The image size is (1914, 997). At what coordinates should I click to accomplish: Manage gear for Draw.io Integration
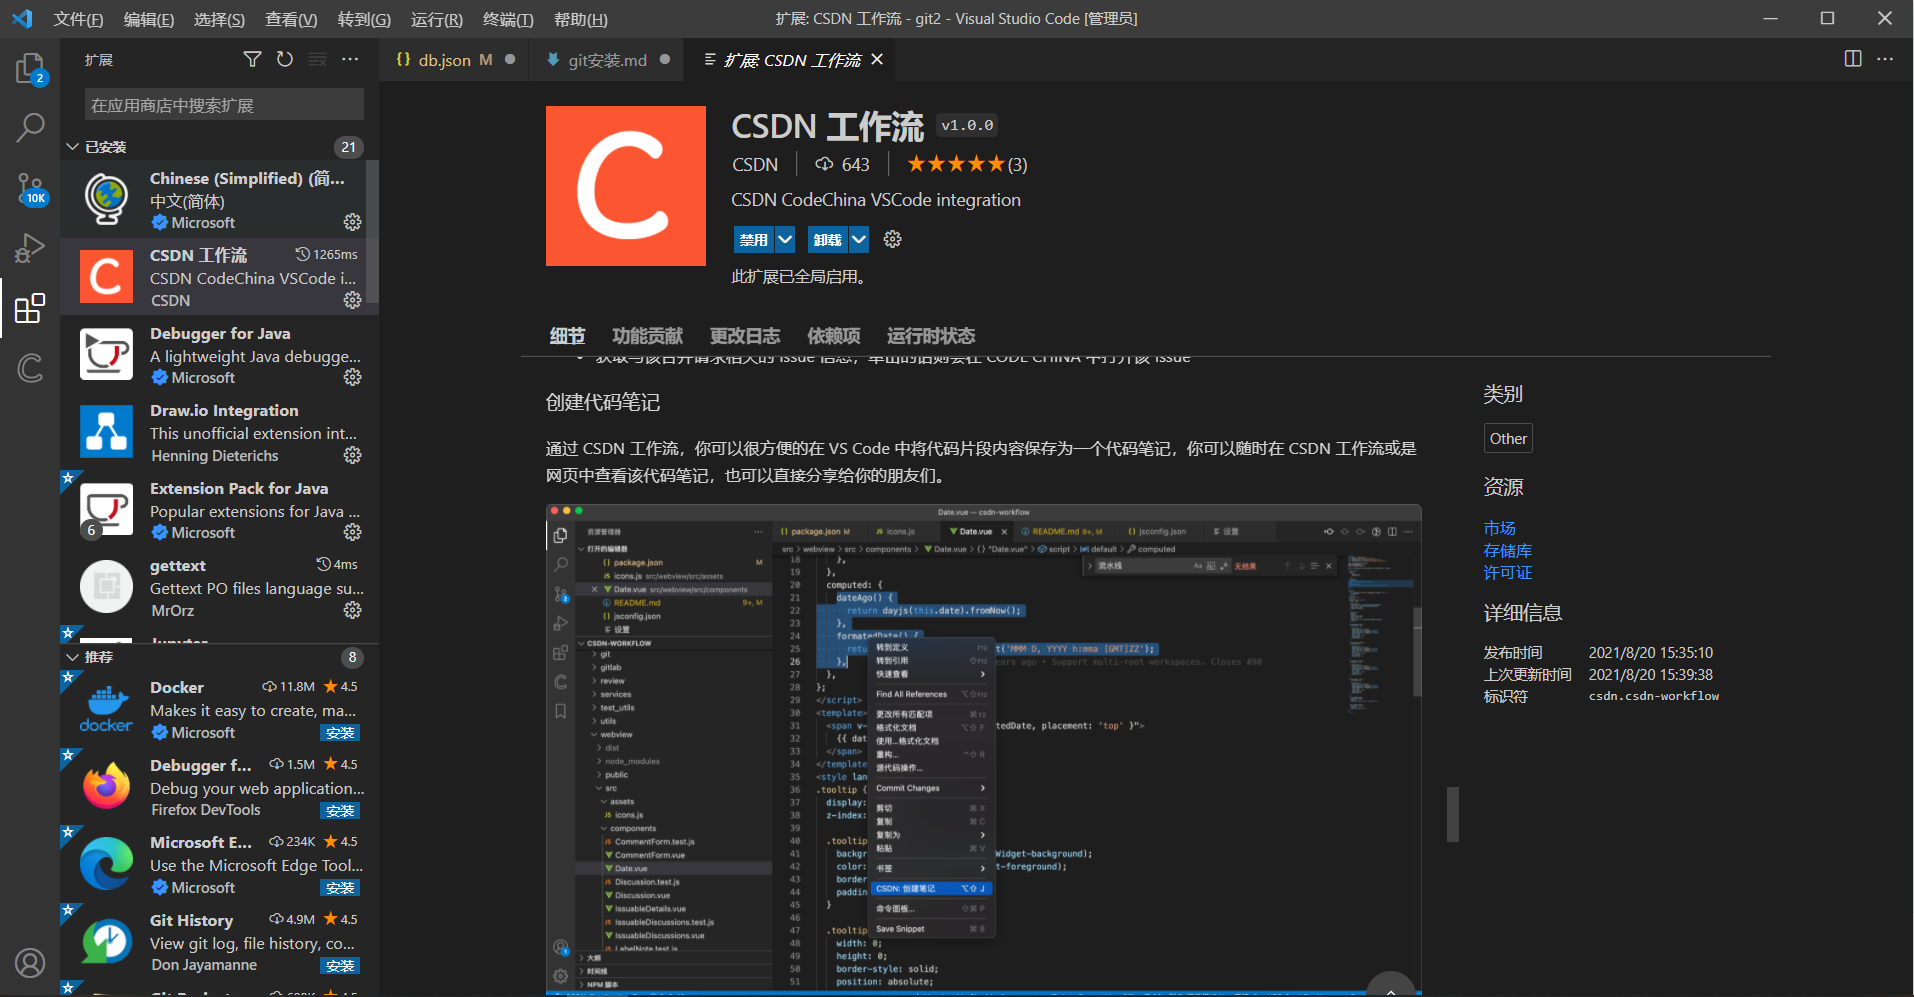click(x=352, y=455)
